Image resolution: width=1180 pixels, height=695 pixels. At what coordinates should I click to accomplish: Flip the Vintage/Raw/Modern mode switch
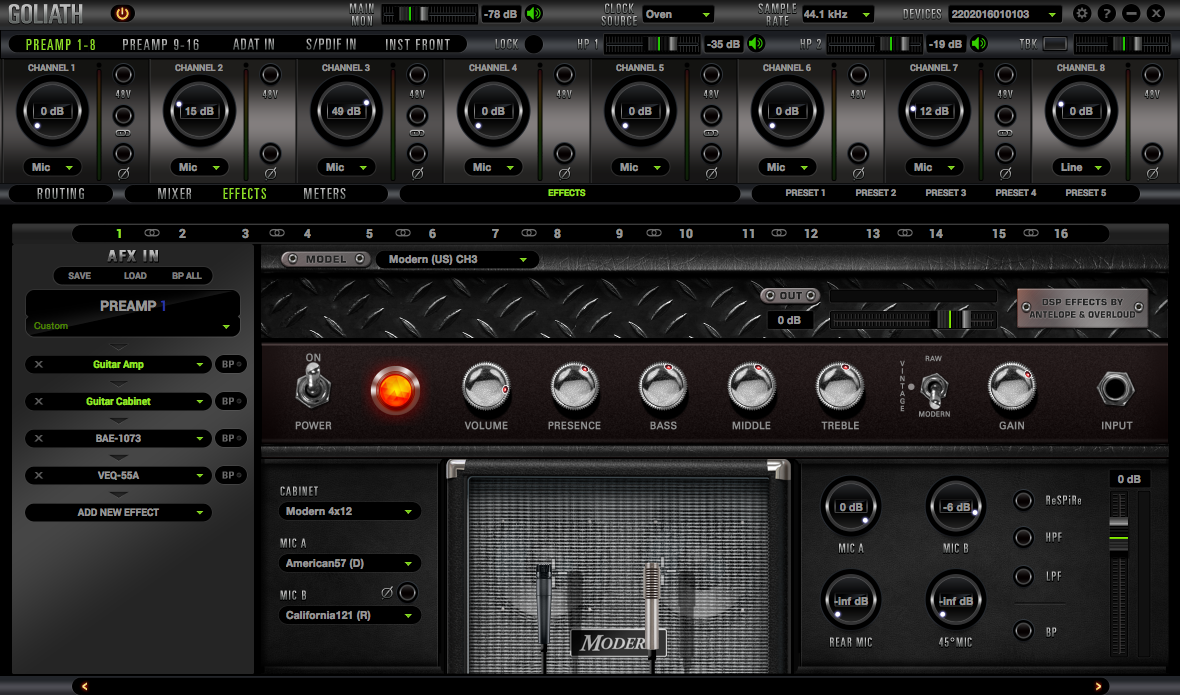934,388
